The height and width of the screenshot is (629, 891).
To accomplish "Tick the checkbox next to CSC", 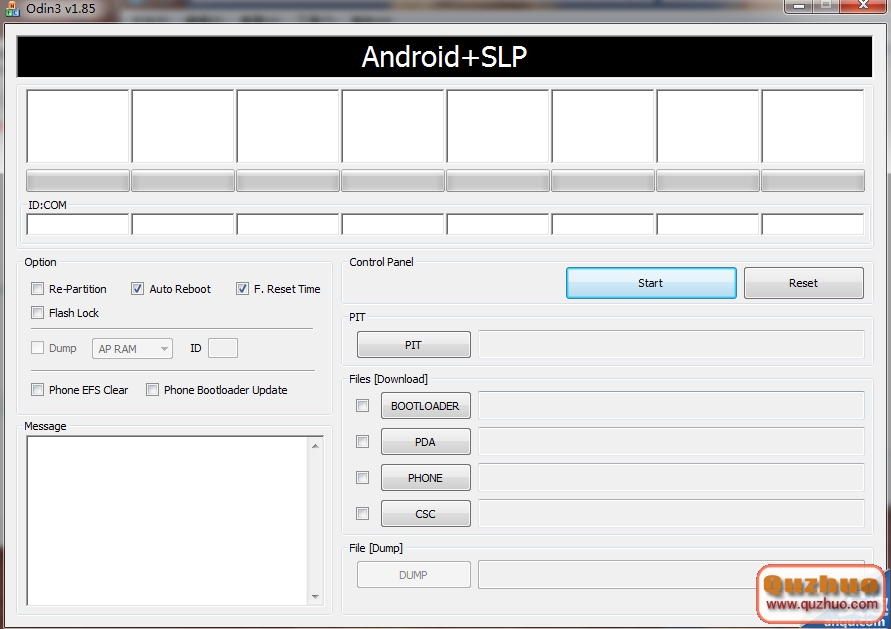I will [x=363, y=514].
